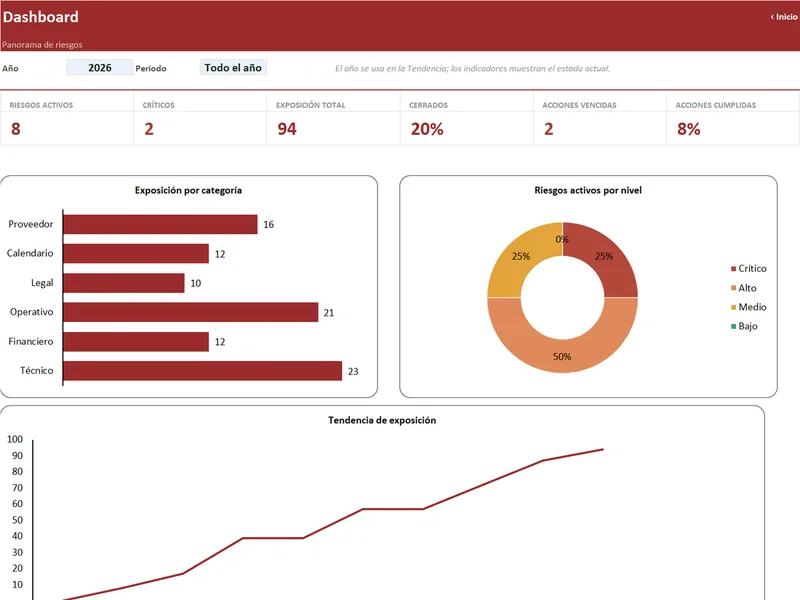The width and height of the screenshot is (800, 600).
Task: Click the exposure trend line
Action: coord(393,509)
